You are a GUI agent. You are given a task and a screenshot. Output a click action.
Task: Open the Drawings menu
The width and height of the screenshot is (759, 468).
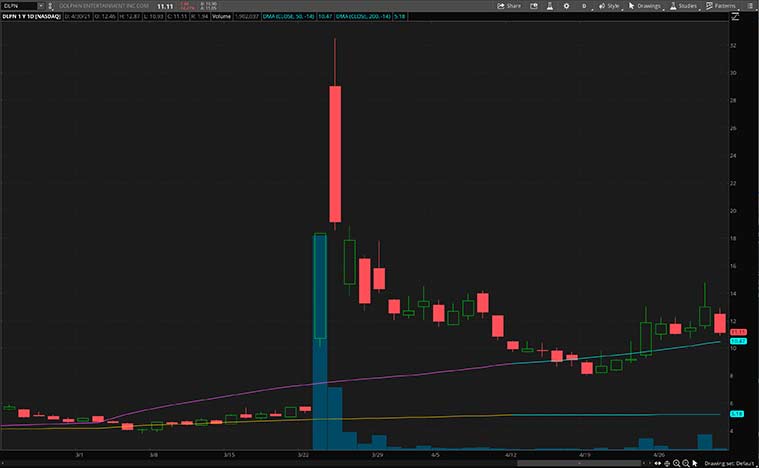point(646,5)
